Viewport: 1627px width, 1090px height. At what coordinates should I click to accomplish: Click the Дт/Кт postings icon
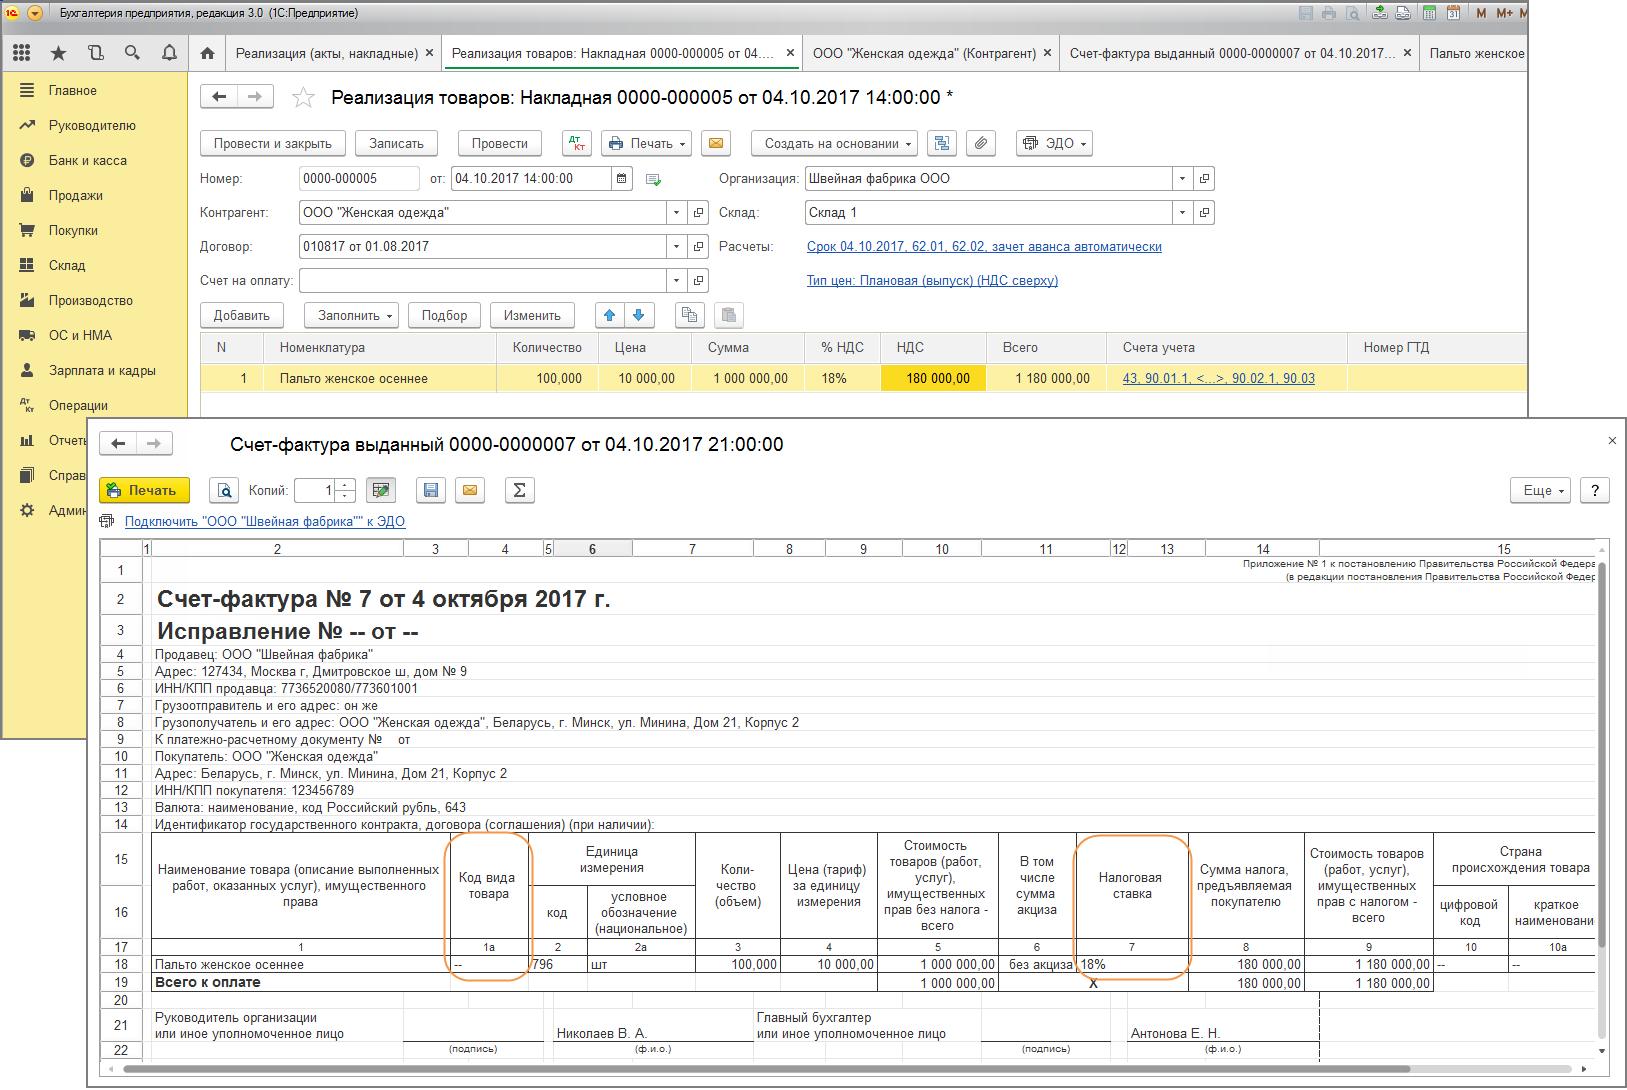click(x=577, y=143)
